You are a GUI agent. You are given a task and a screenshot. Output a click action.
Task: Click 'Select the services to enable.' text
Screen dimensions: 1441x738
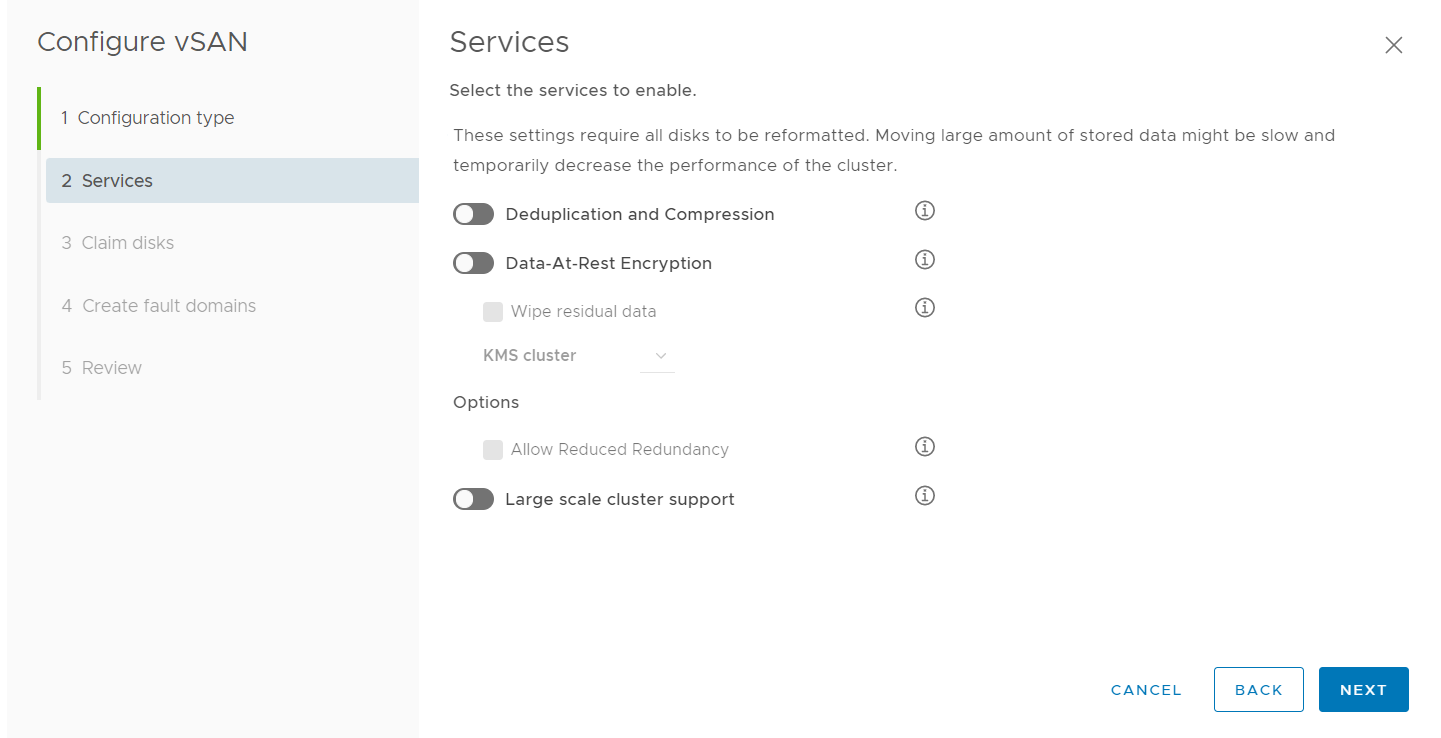click(573, 90)
